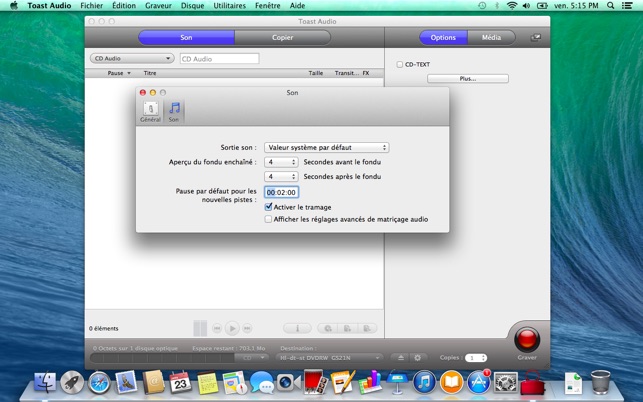The image size is (643, 402).
Task: Open Secondes après le fondu dropdown
Action: 281,176
